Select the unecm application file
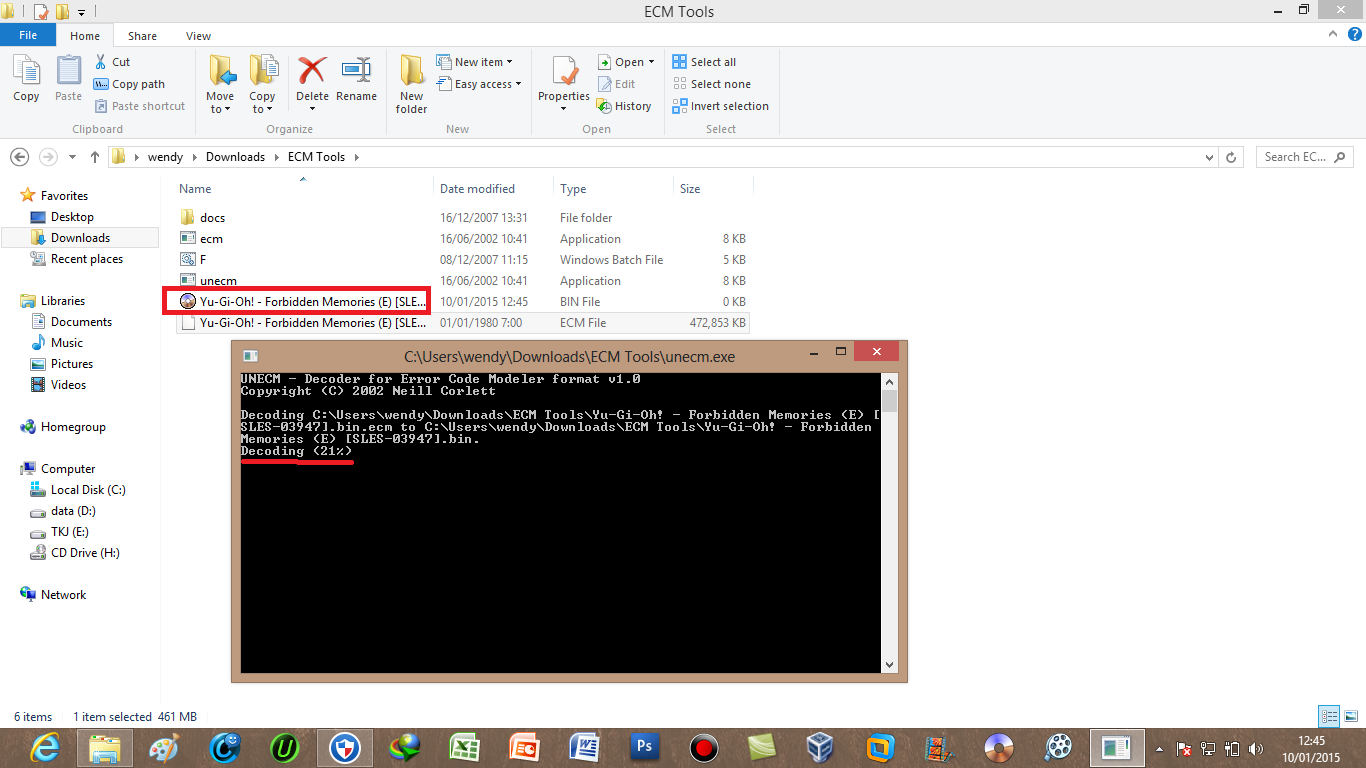 [462, 281]
